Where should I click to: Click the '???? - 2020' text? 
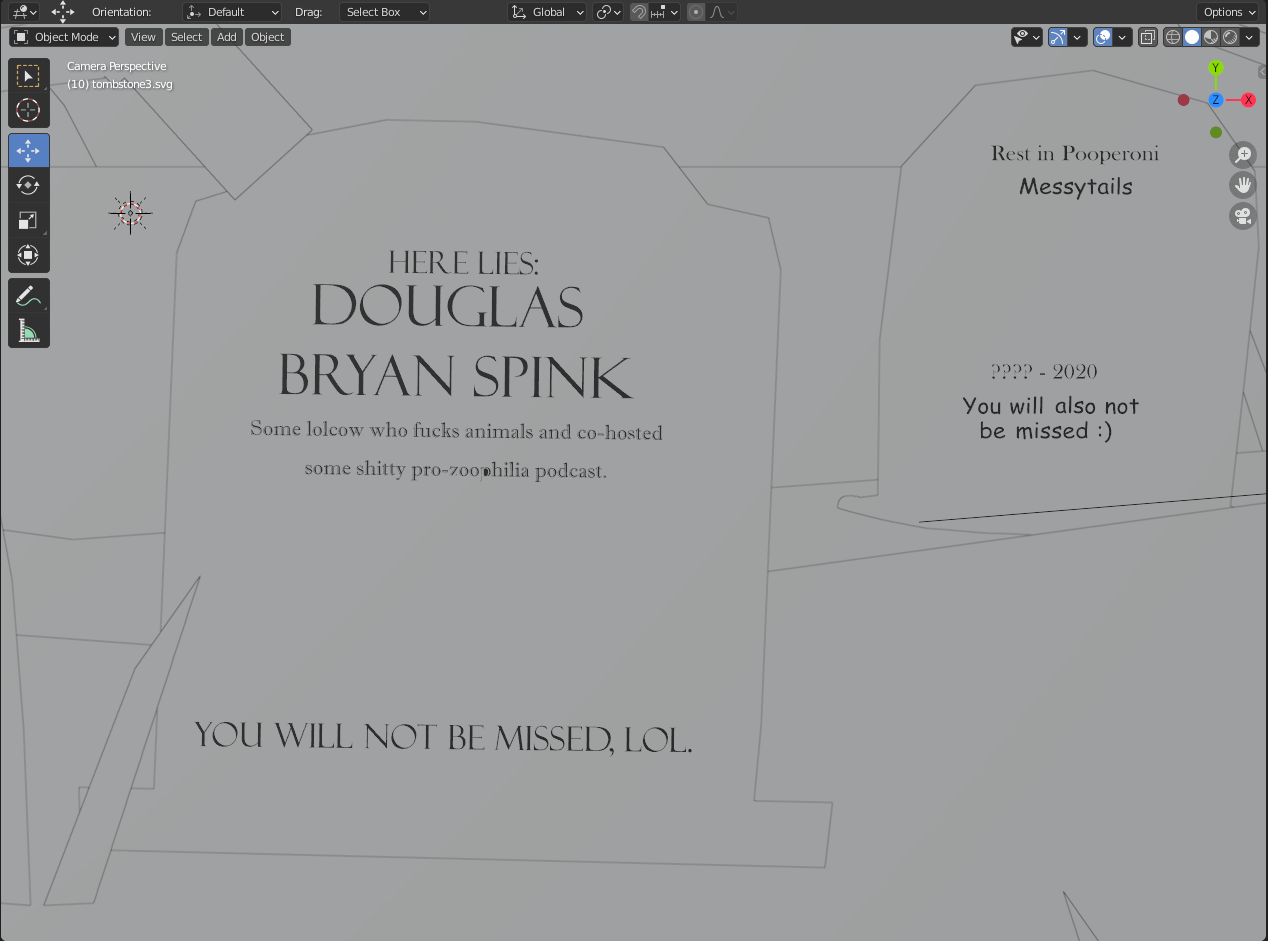pos(1044,371)
